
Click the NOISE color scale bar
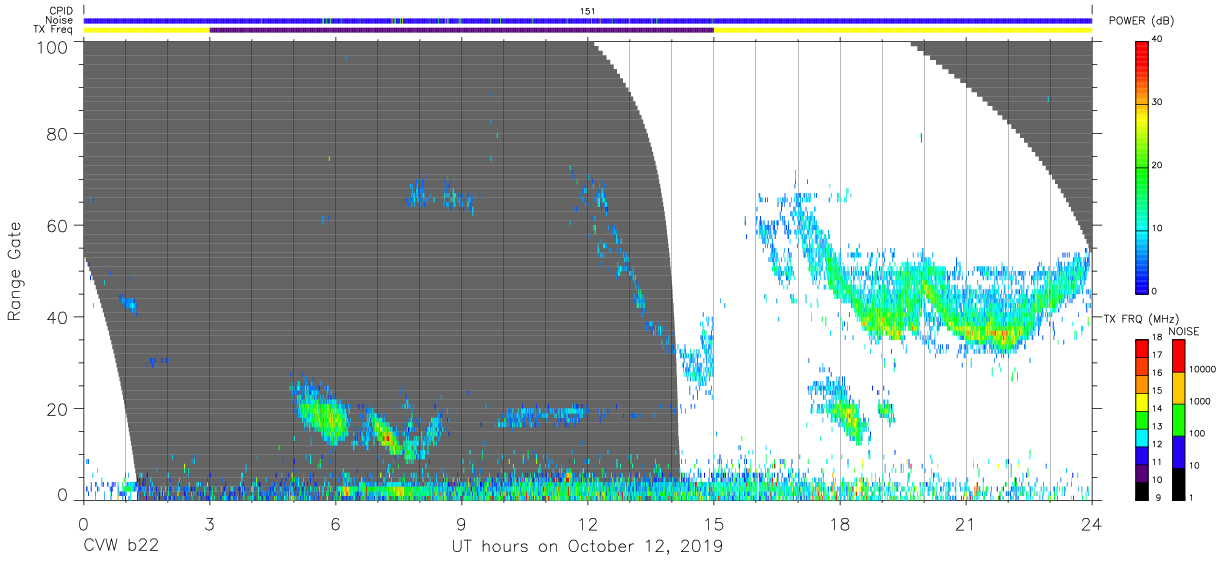[1179, 418]
